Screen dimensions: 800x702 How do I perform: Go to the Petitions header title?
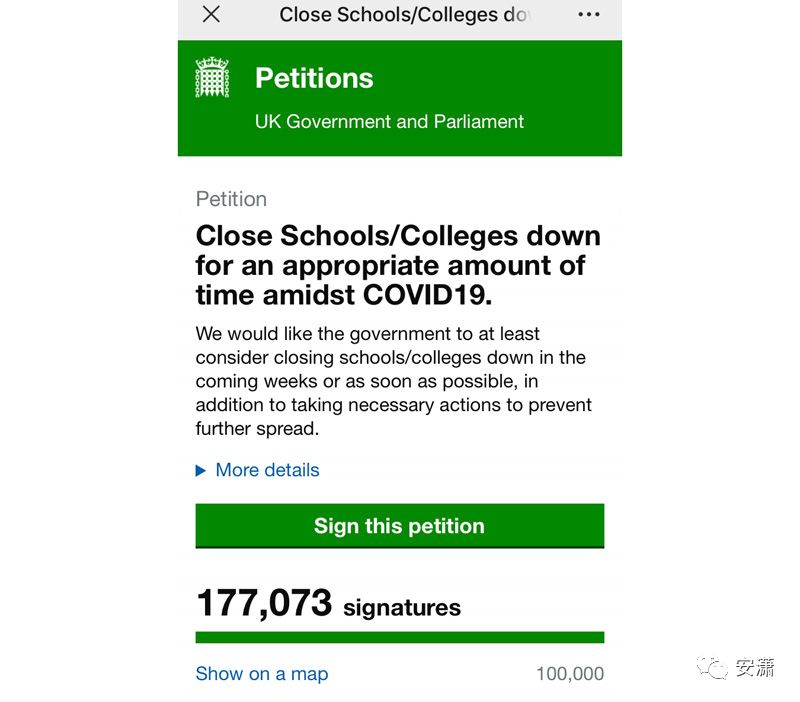click(x=314, y=78)
